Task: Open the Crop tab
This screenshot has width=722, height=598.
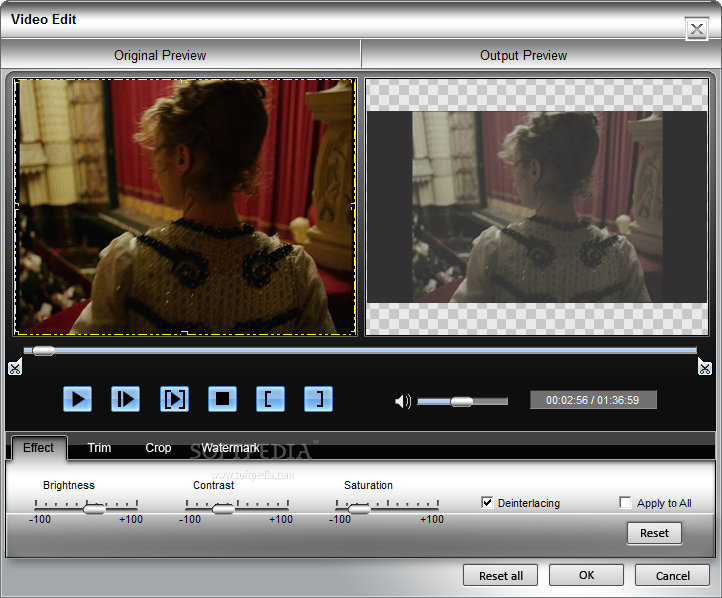Action: (x=158, y=447)
